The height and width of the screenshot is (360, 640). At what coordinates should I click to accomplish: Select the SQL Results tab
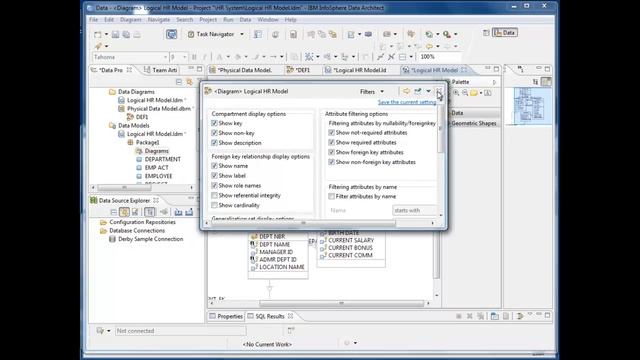point(270,316)
